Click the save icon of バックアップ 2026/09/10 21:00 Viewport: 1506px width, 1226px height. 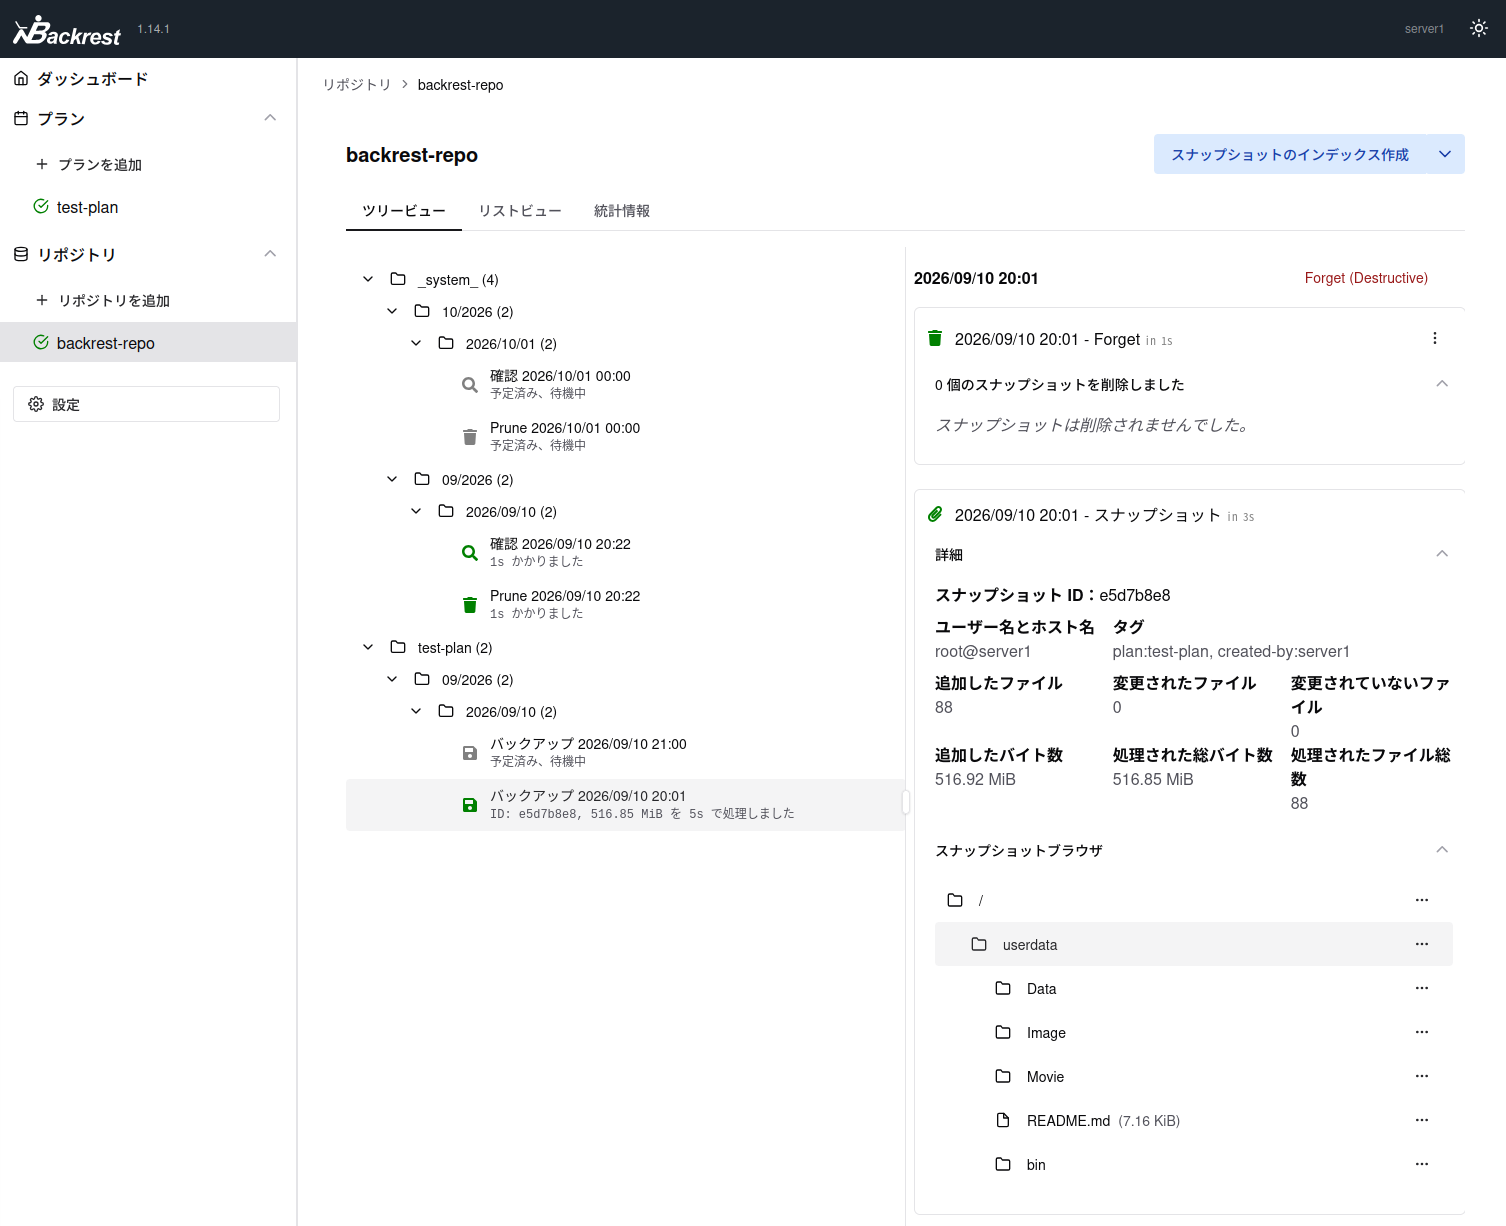pyautogui.click(x=470, y=753)
